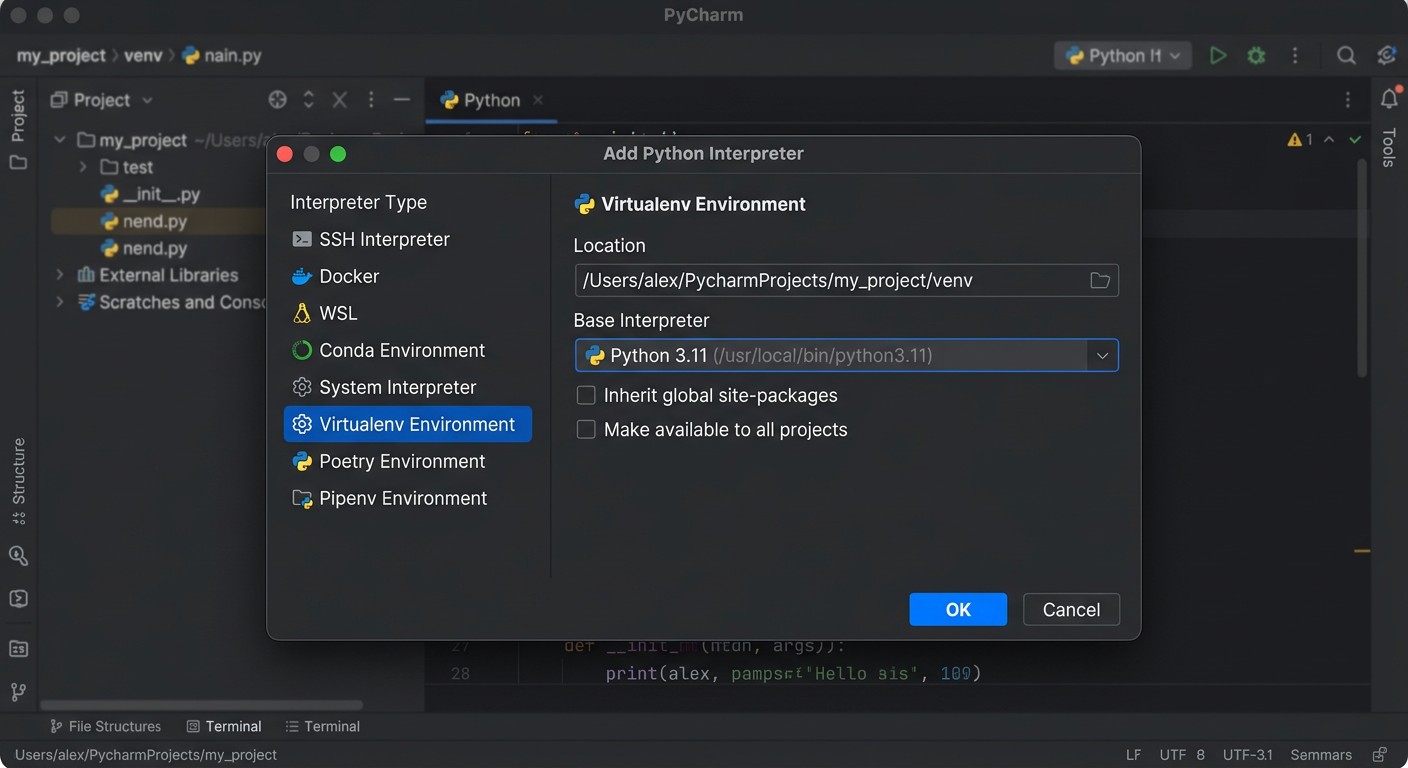Enable Inherit global site-packages
Screen dimensions: 1408x768
(x=586, y=396)
